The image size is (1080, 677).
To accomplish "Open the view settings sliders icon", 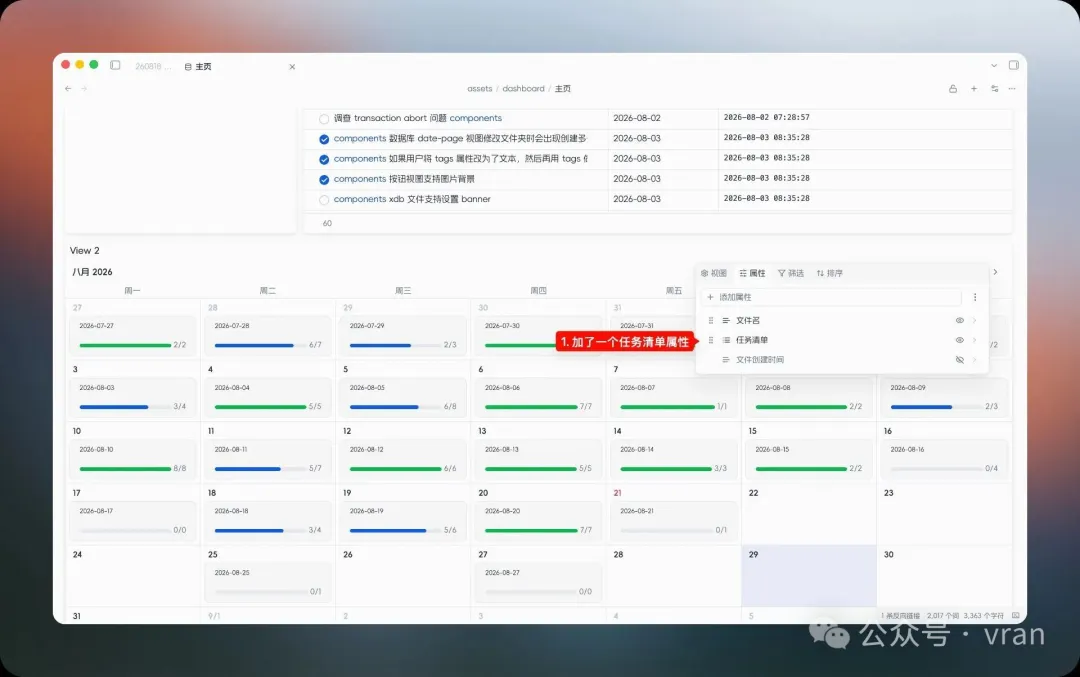I will 994,88.
